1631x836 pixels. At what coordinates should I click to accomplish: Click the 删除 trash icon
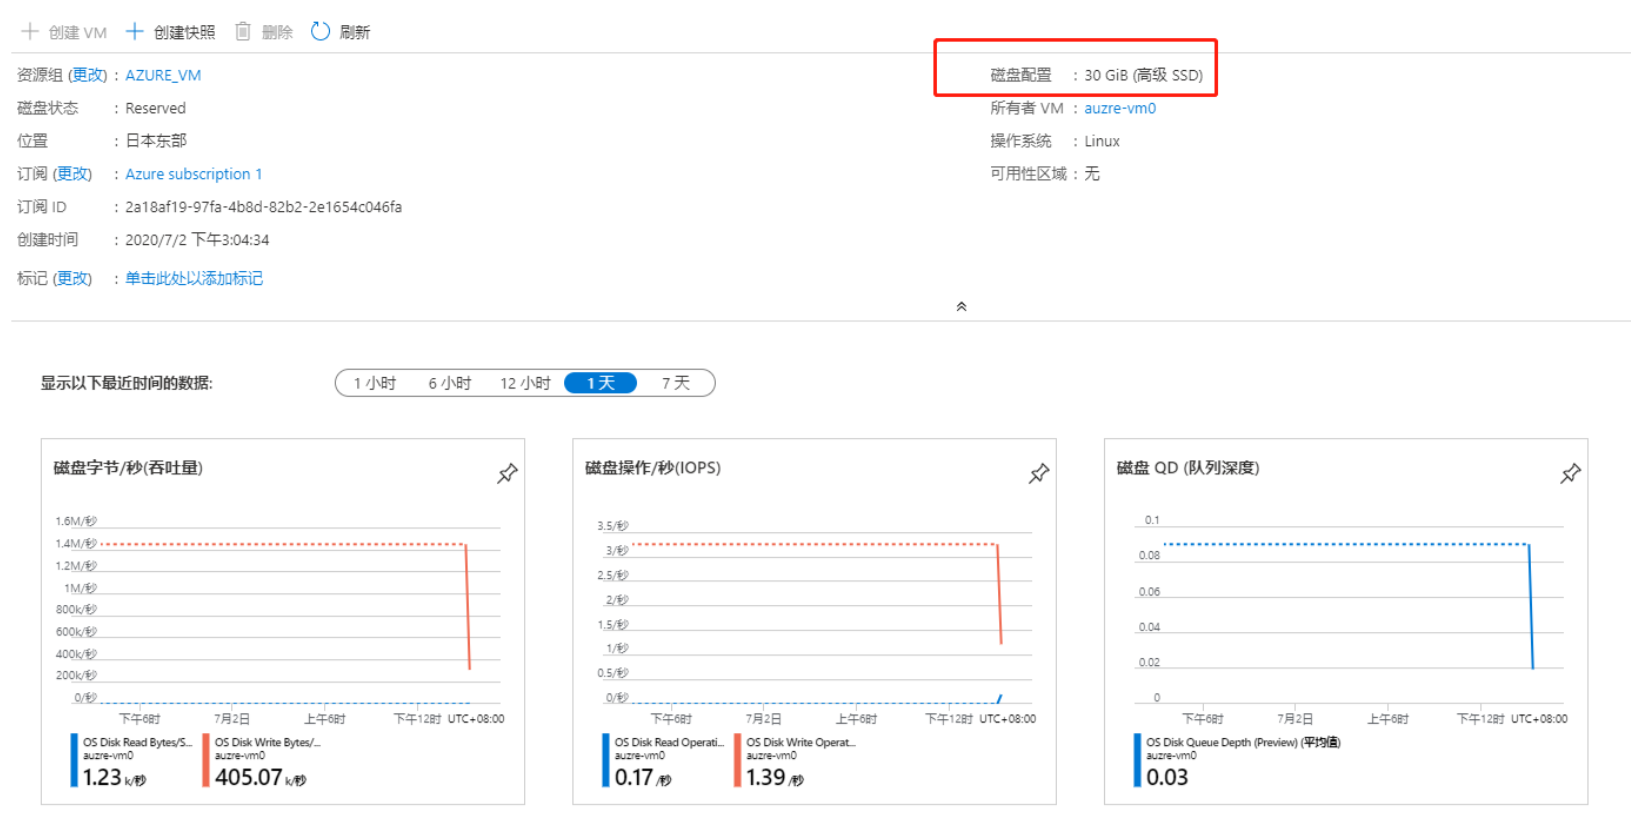[243, 32]
